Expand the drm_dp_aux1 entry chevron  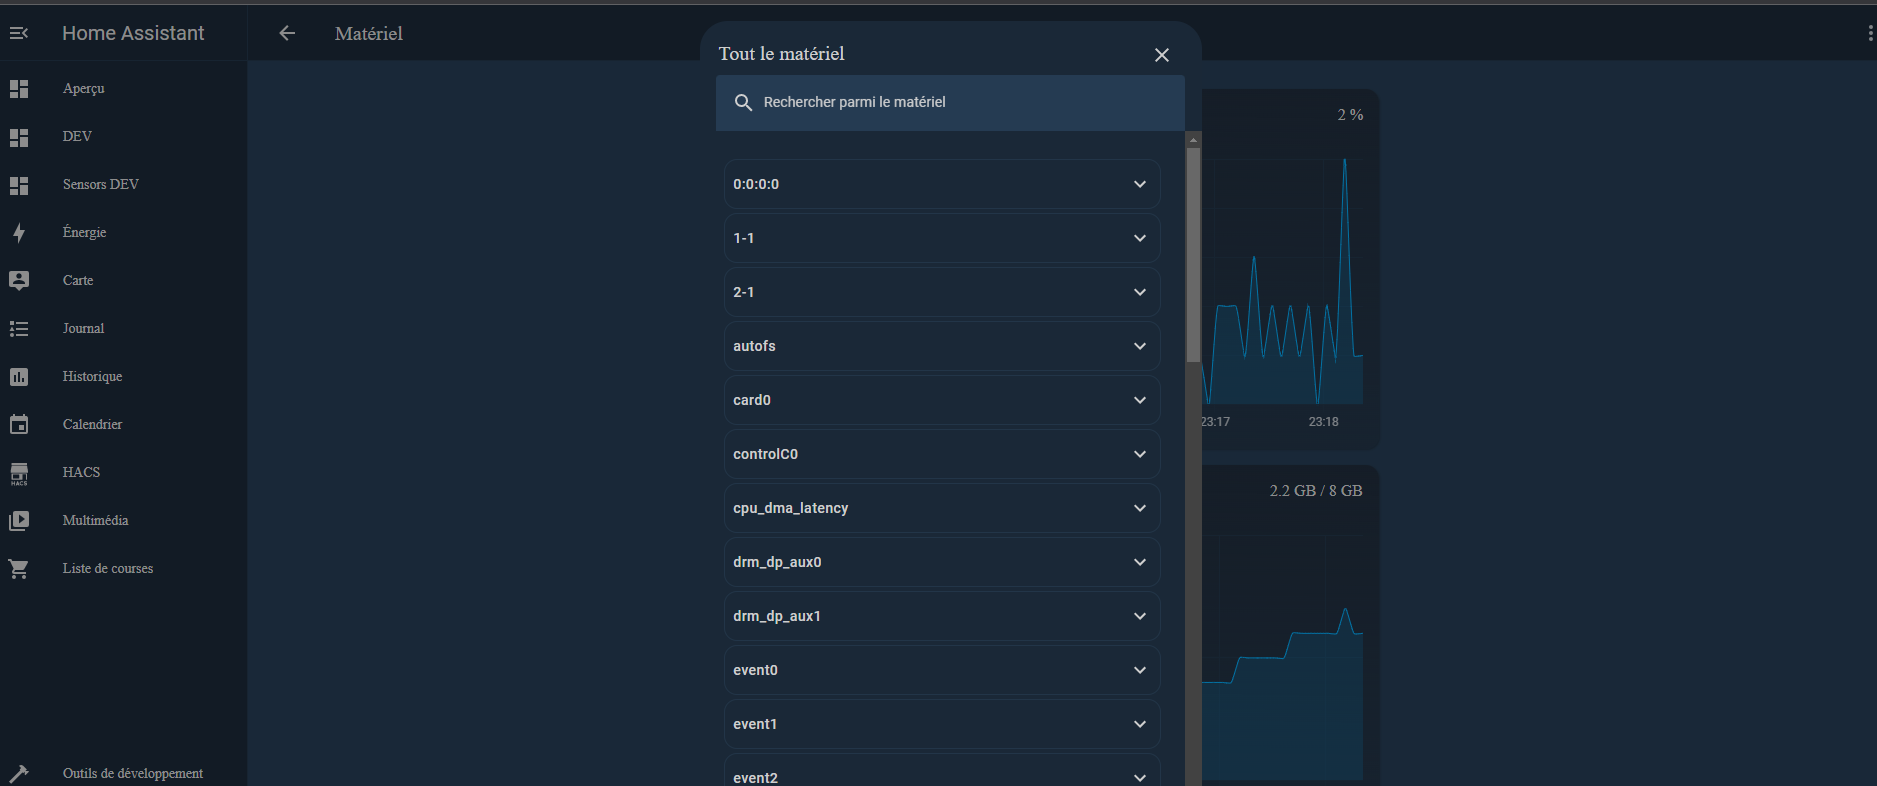coord(1139,616)
